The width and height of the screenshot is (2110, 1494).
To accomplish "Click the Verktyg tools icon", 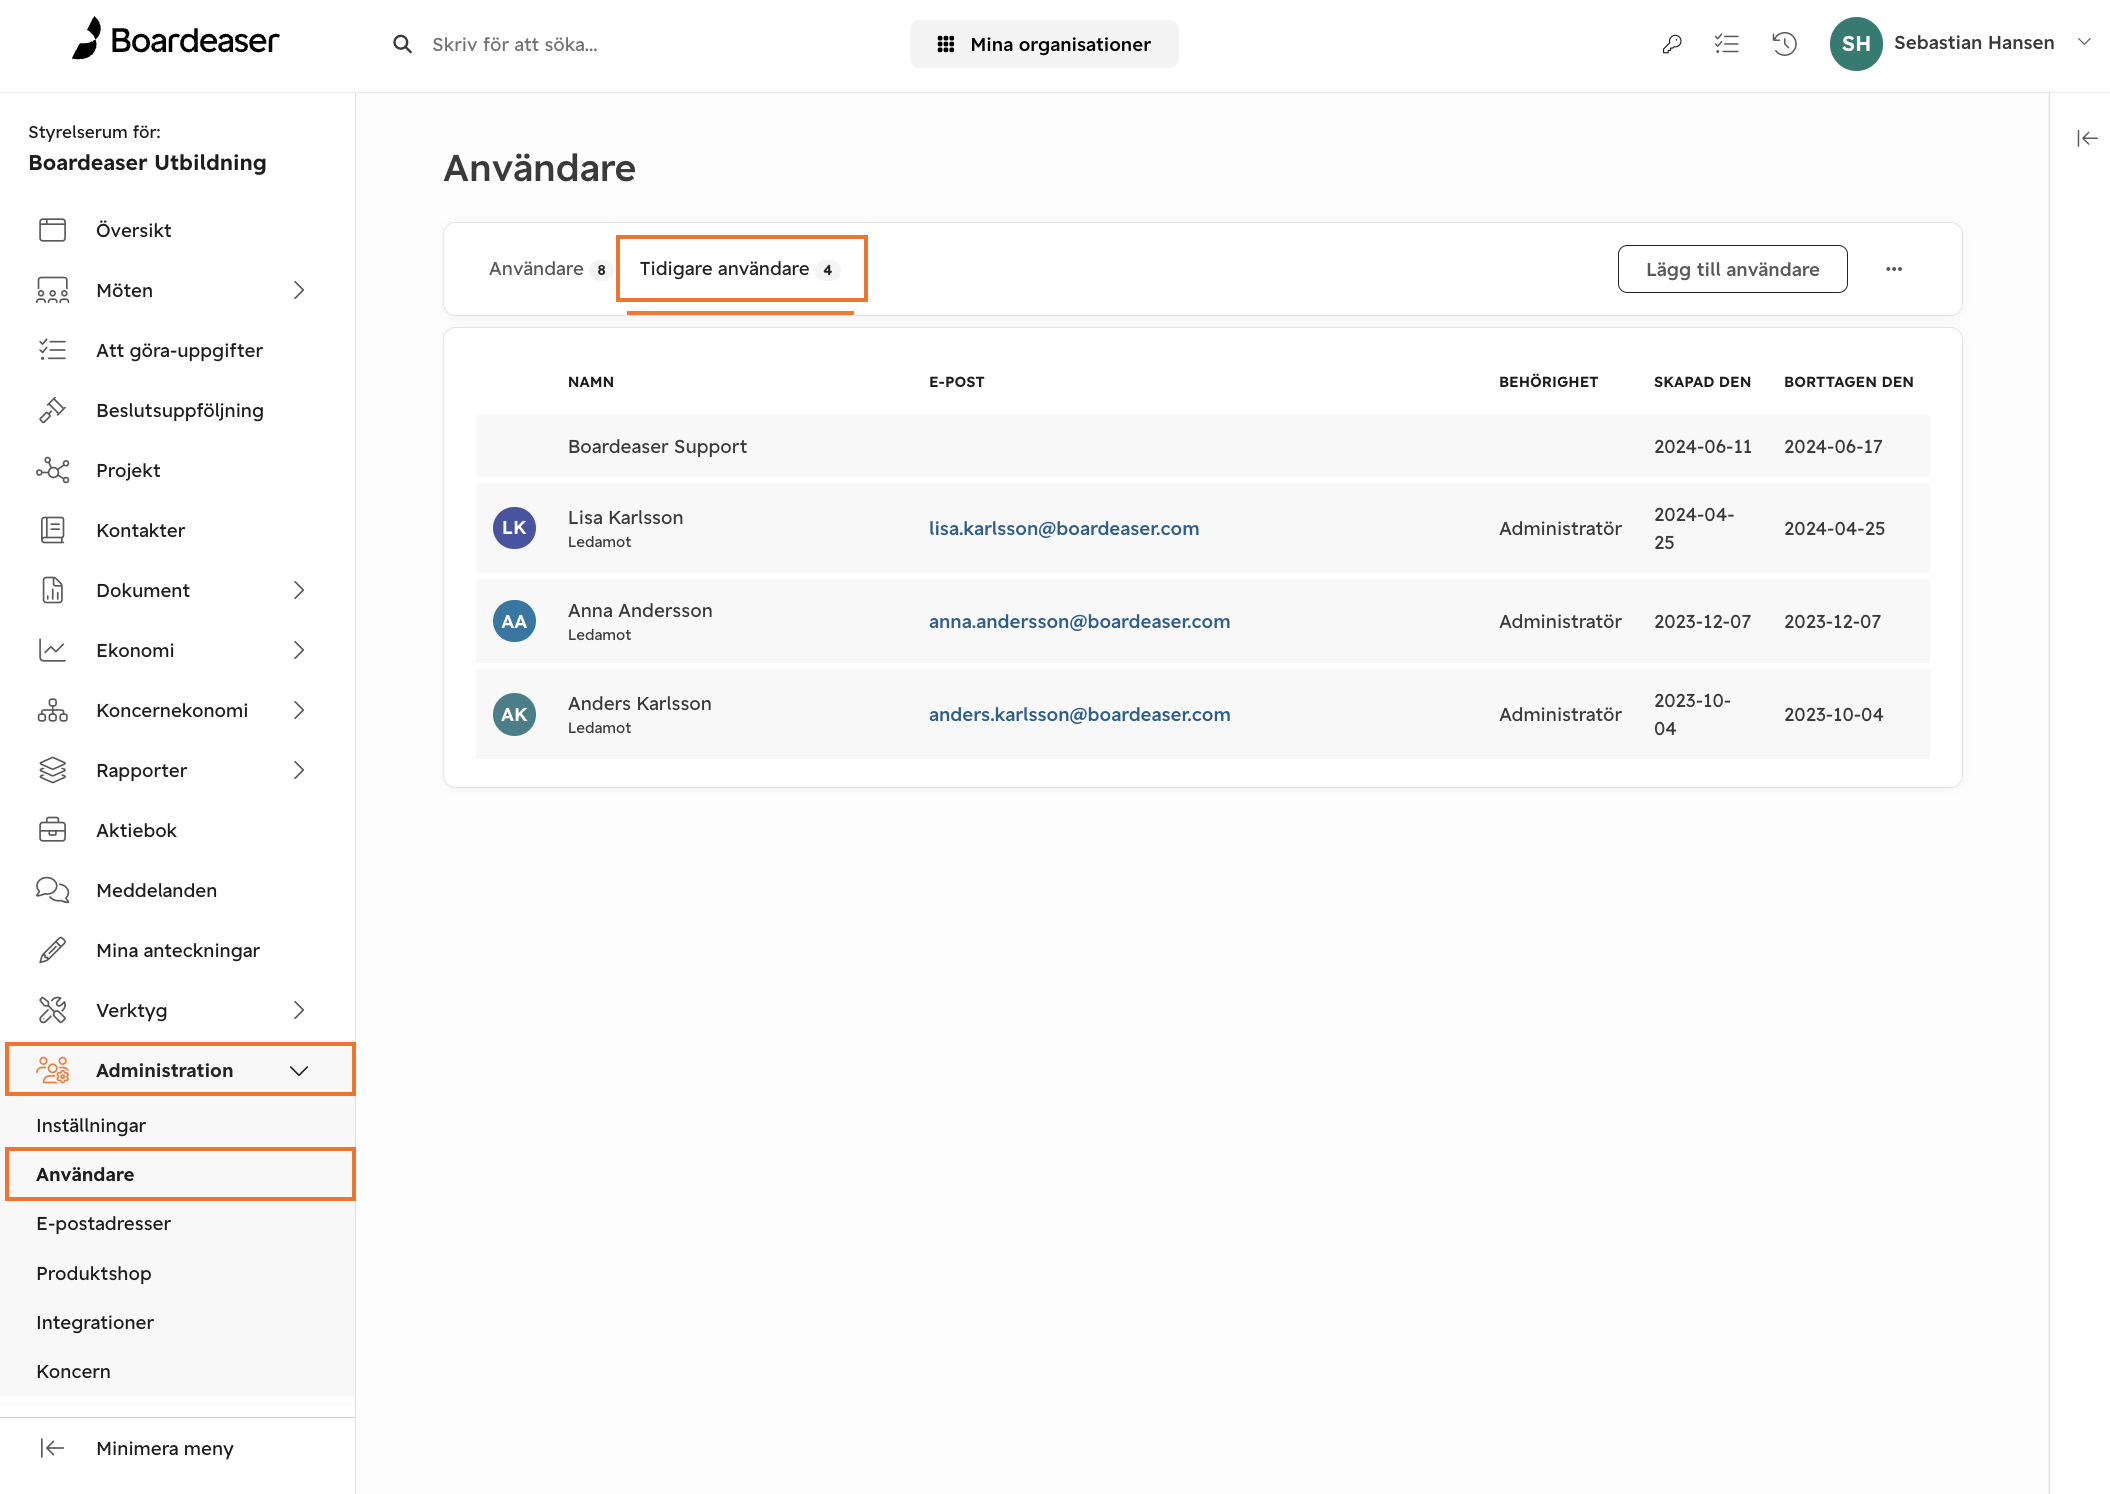I will [53, 1010].
